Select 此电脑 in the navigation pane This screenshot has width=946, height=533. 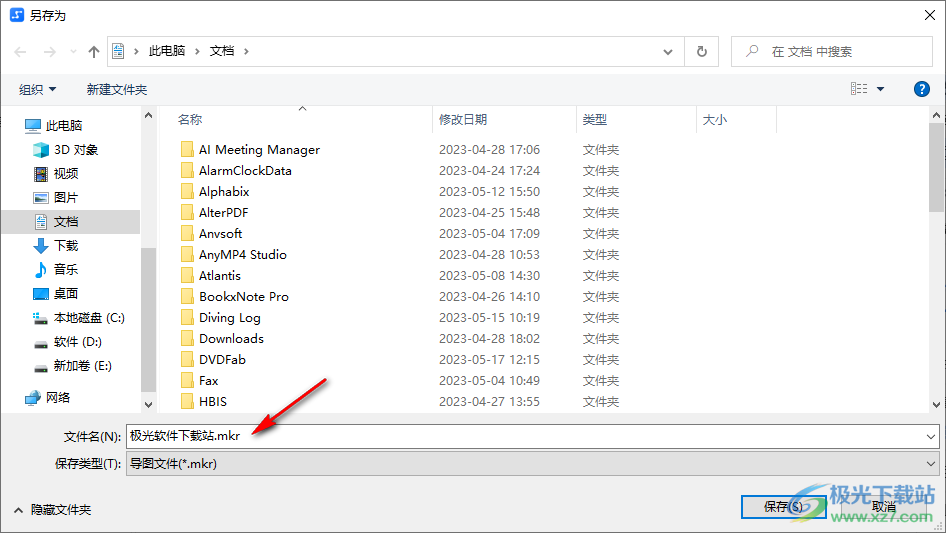pos(63,126)
